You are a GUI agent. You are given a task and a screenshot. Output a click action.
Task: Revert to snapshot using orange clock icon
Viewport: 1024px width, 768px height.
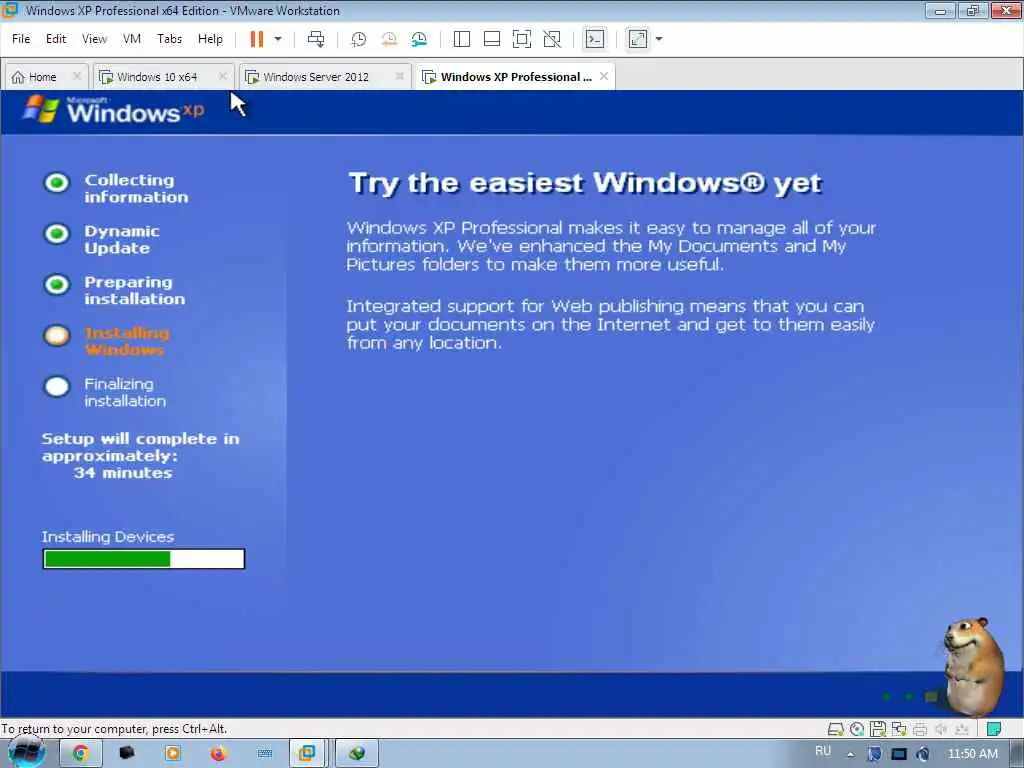389,39
